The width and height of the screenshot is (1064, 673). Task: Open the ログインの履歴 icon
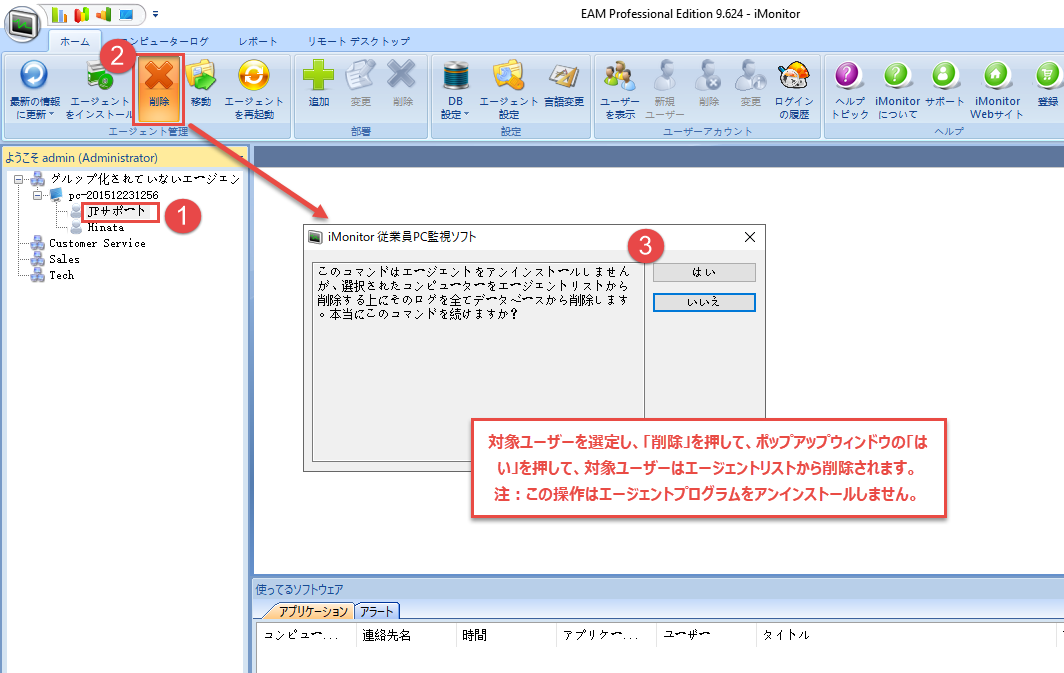pos(794,90)
